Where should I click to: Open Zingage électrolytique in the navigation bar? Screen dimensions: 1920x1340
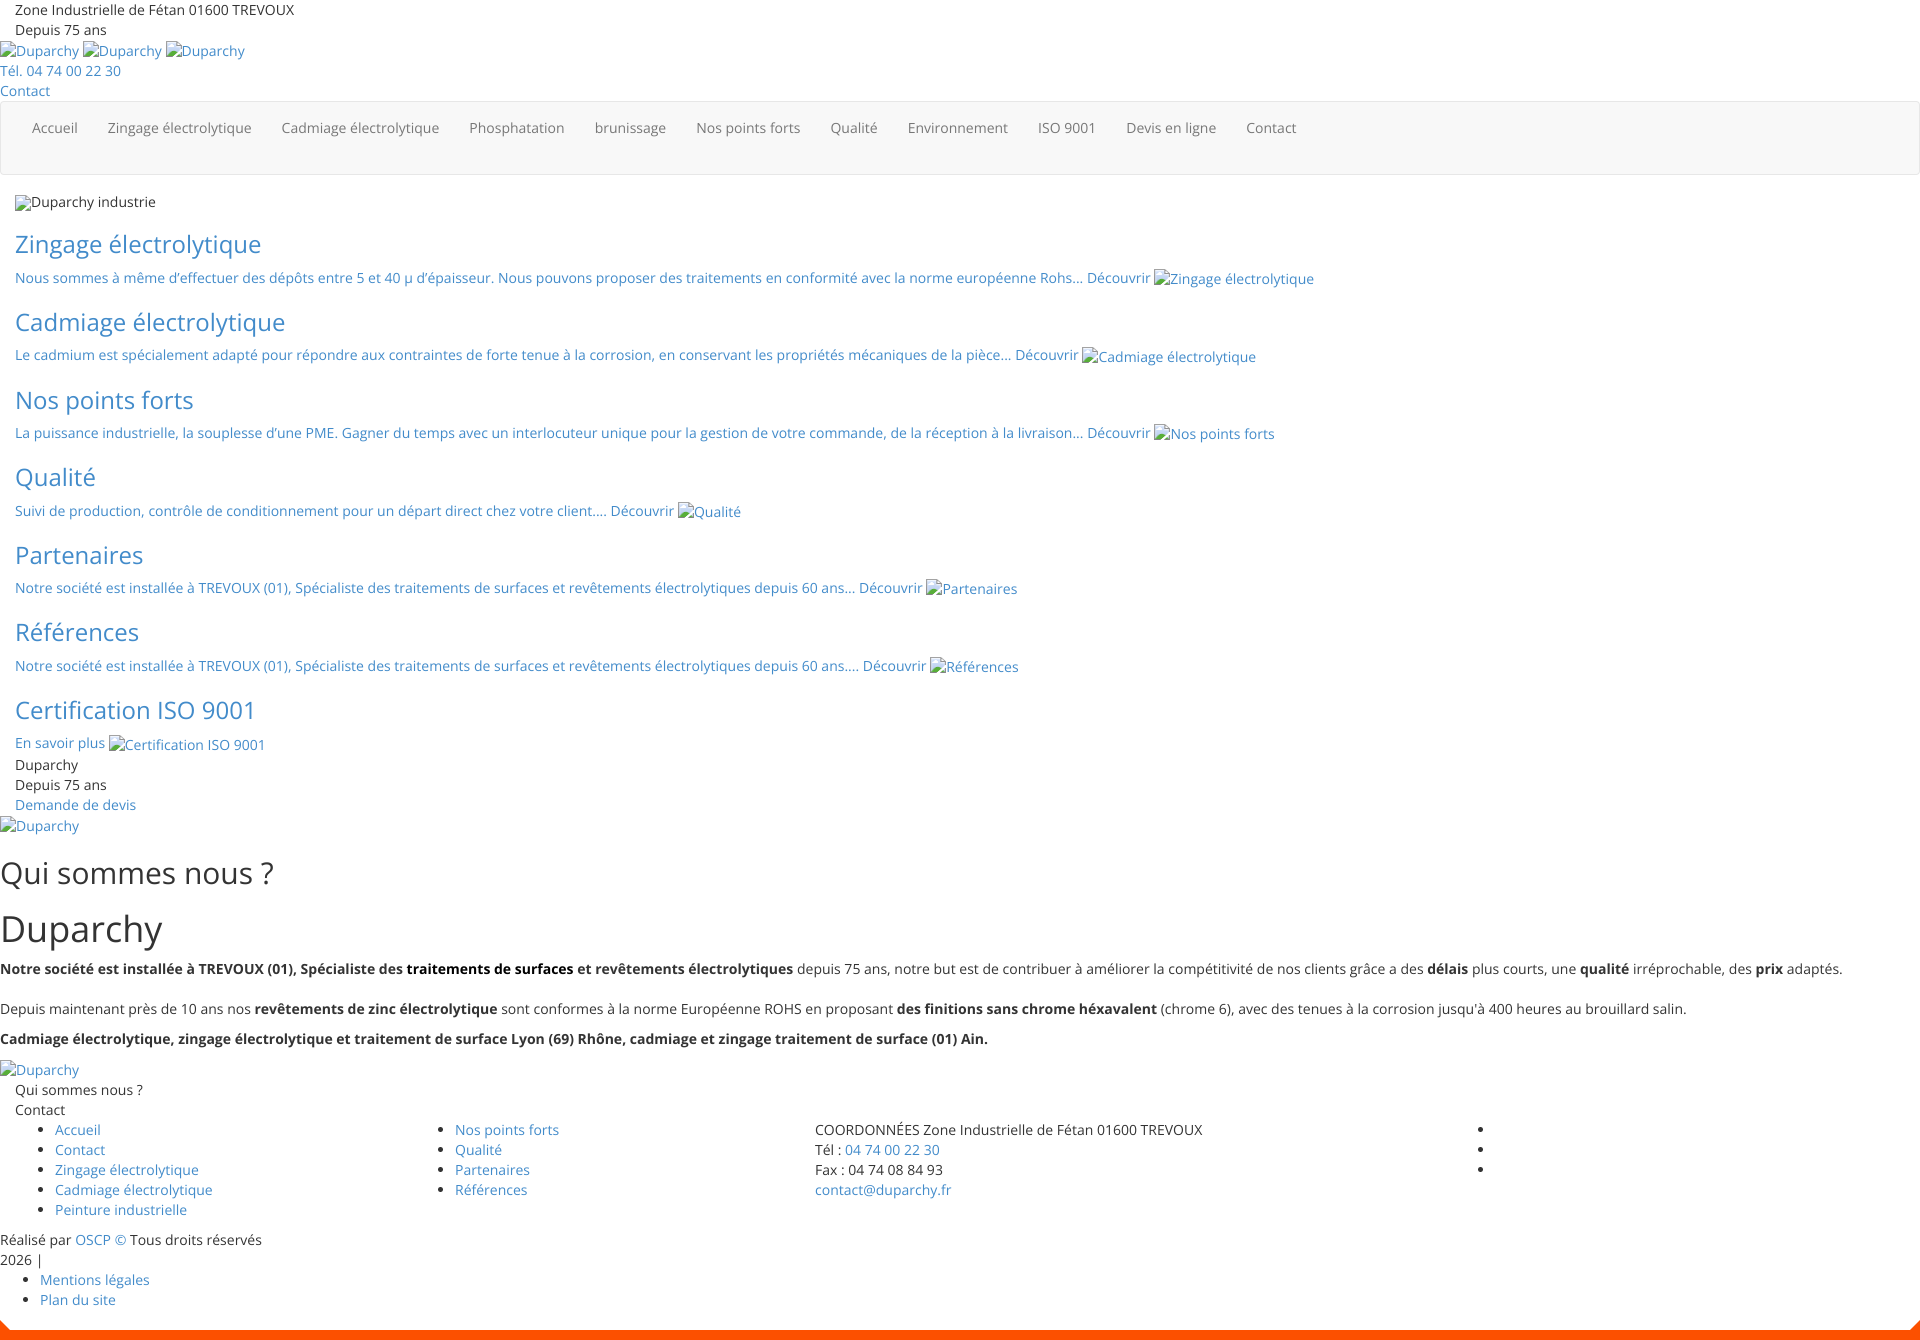[x=179, y=128]
